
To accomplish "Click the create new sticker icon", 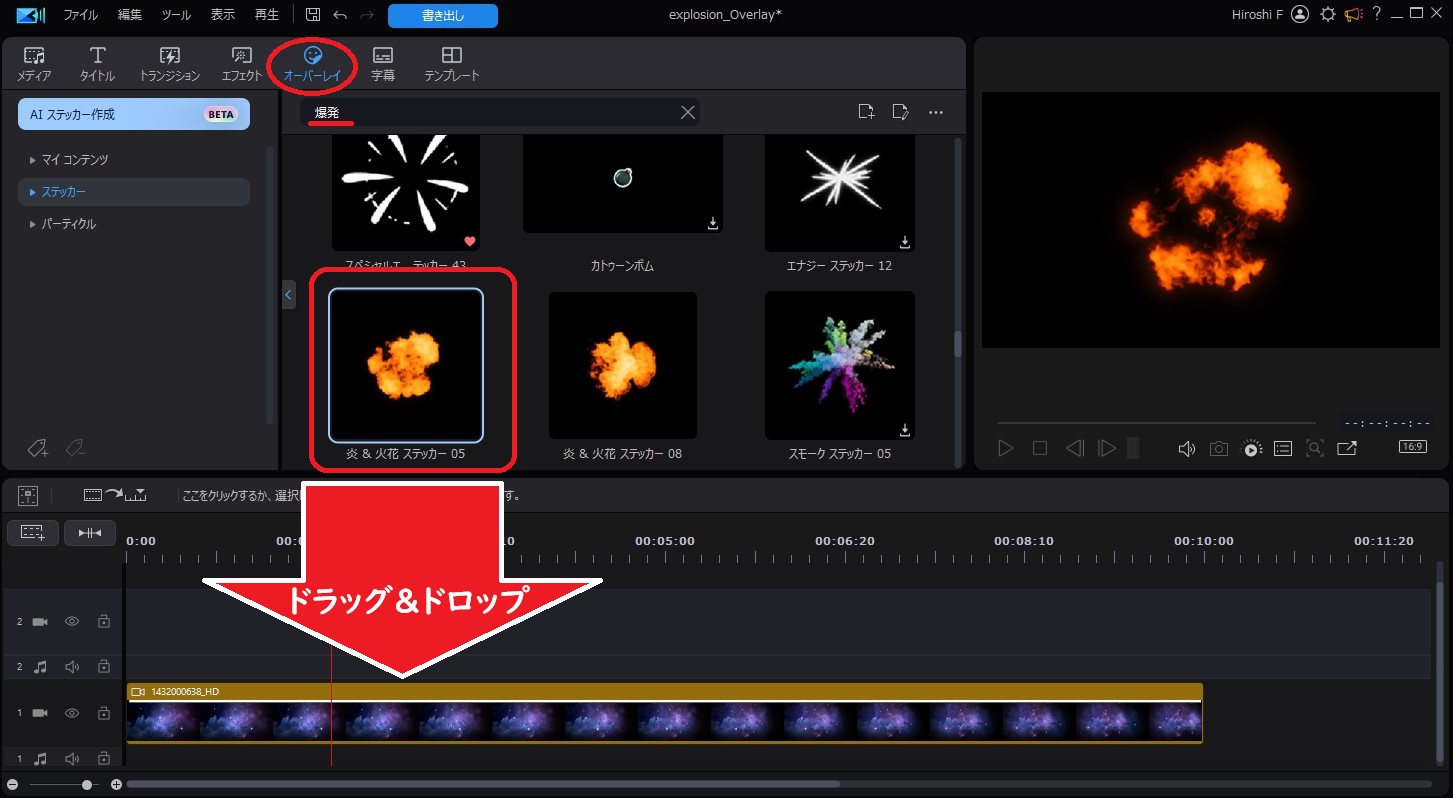I will [900, 112].
